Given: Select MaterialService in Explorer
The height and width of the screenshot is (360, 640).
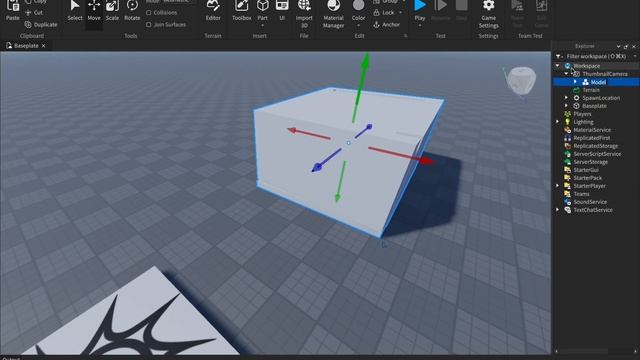Looking at the screenshot, I should 592,130.
